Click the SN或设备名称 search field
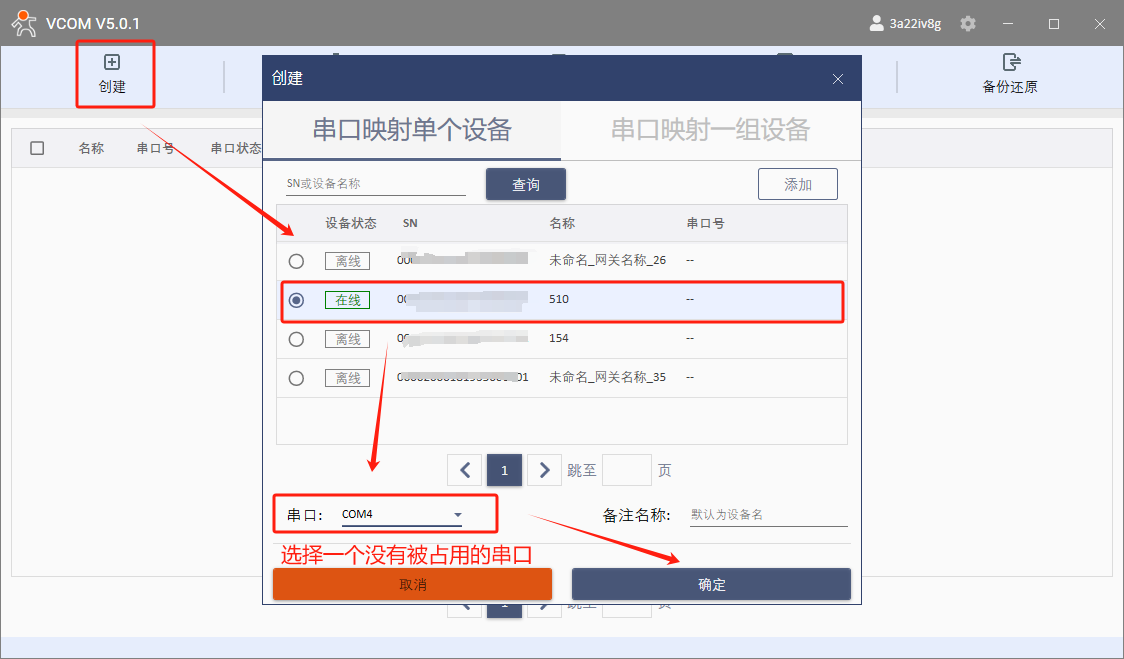The width and height of the screenshot is (1124, 659). [375, 184]
